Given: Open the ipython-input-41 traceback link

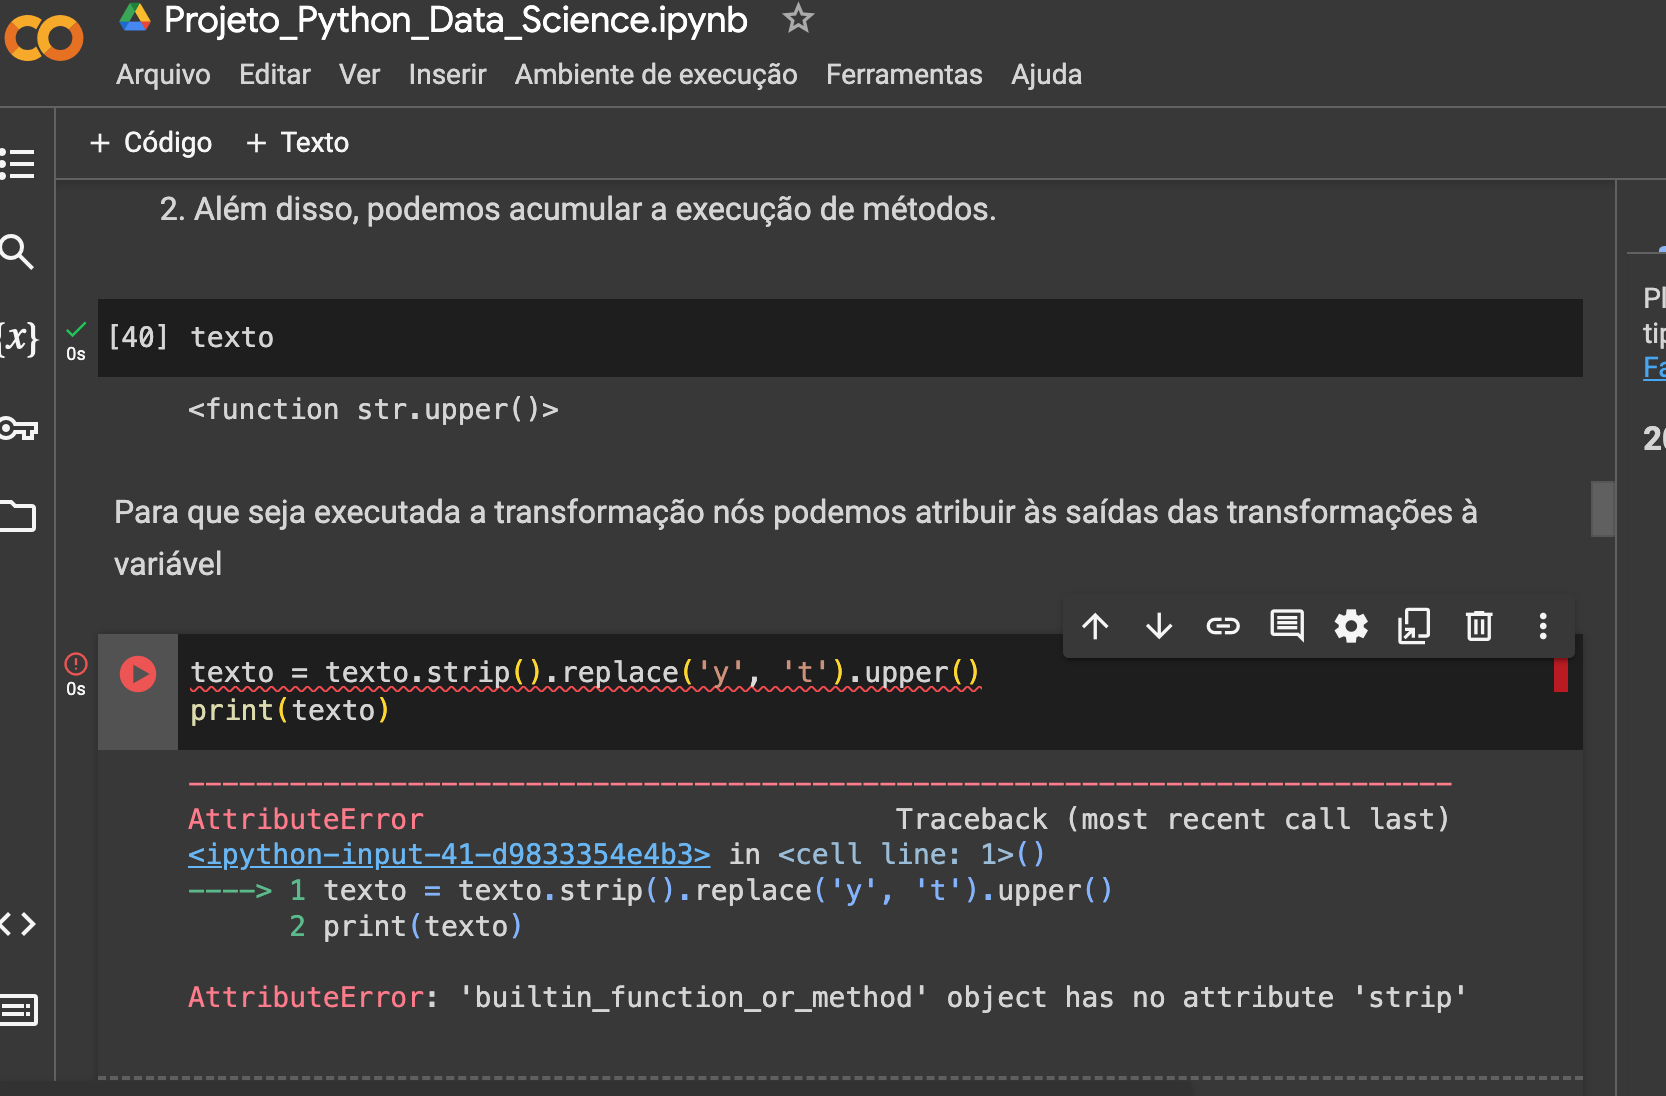Looking at the screenshot, I should [x=449, y=855].
